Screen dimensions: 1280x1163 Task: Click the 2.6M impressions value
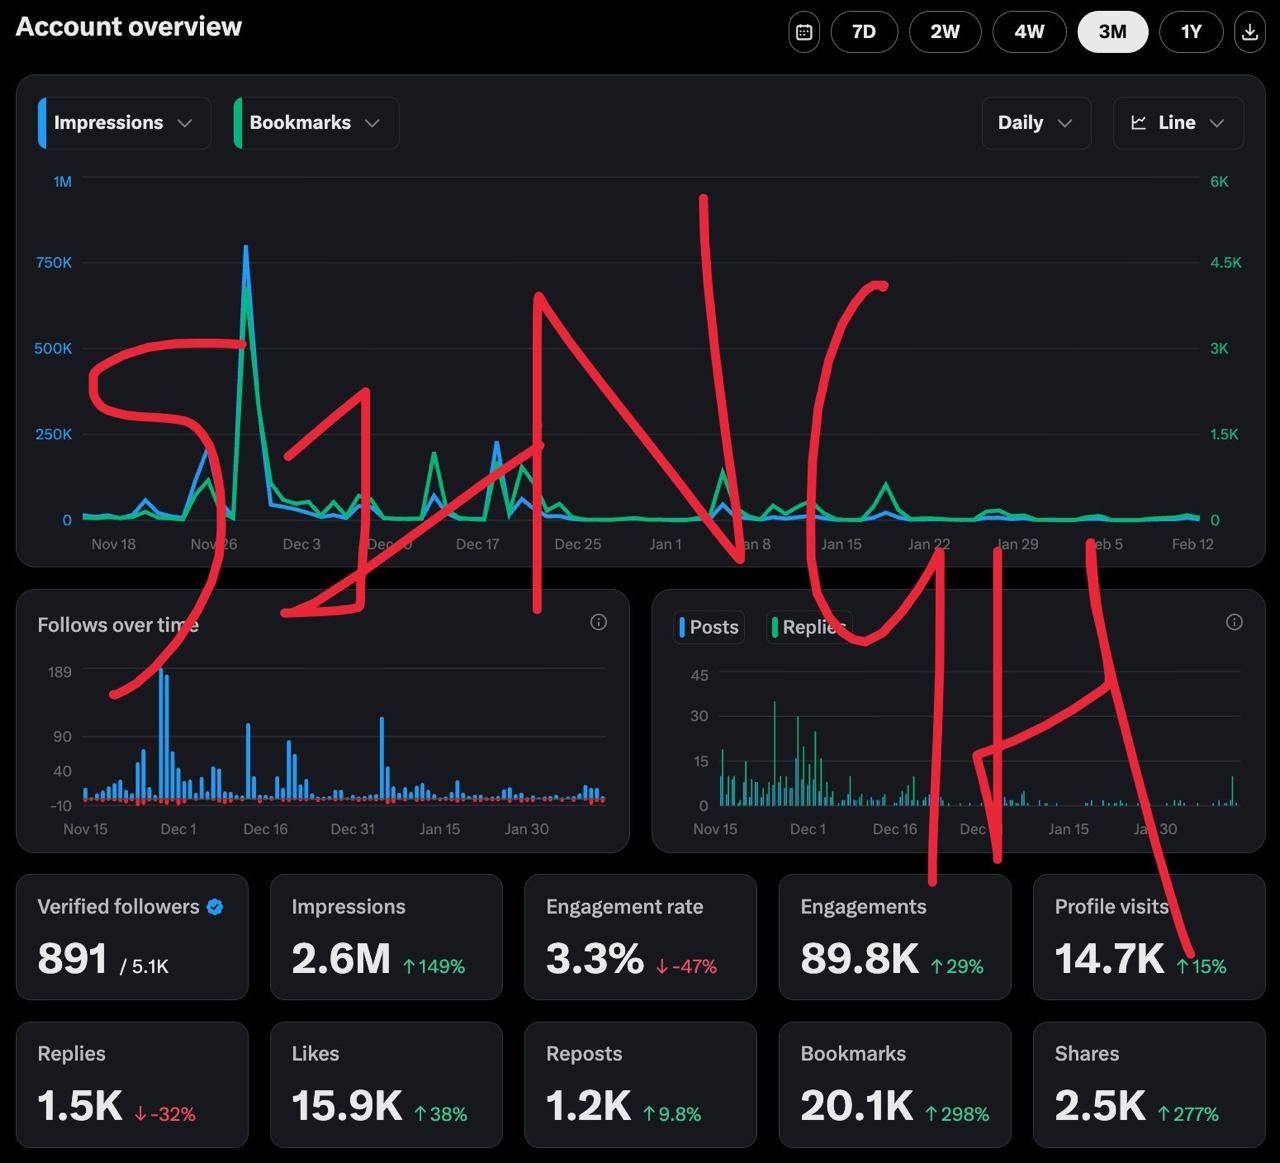point(341,959)
